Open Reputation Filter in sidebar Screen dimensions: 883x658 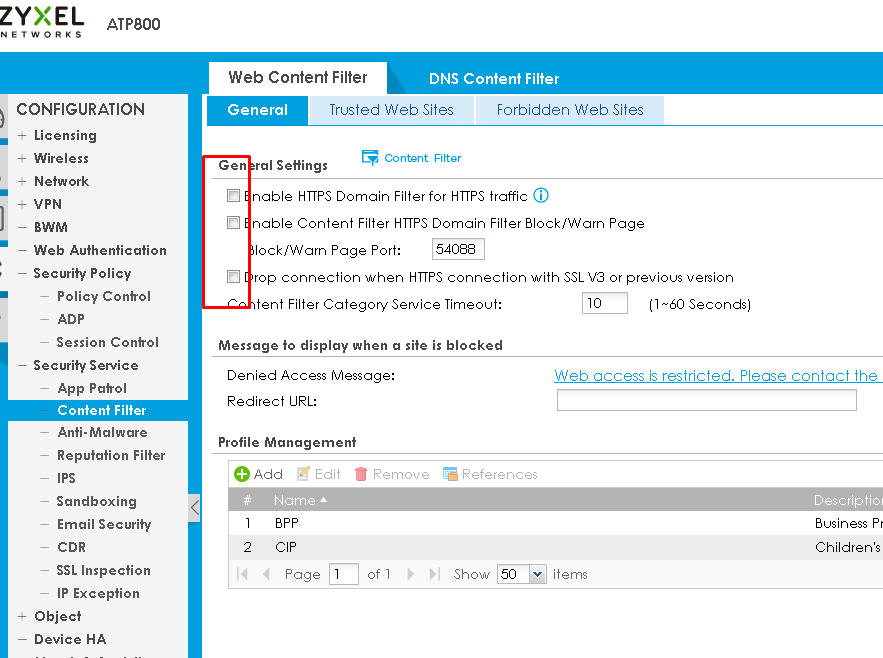click(x=111, y=455)
